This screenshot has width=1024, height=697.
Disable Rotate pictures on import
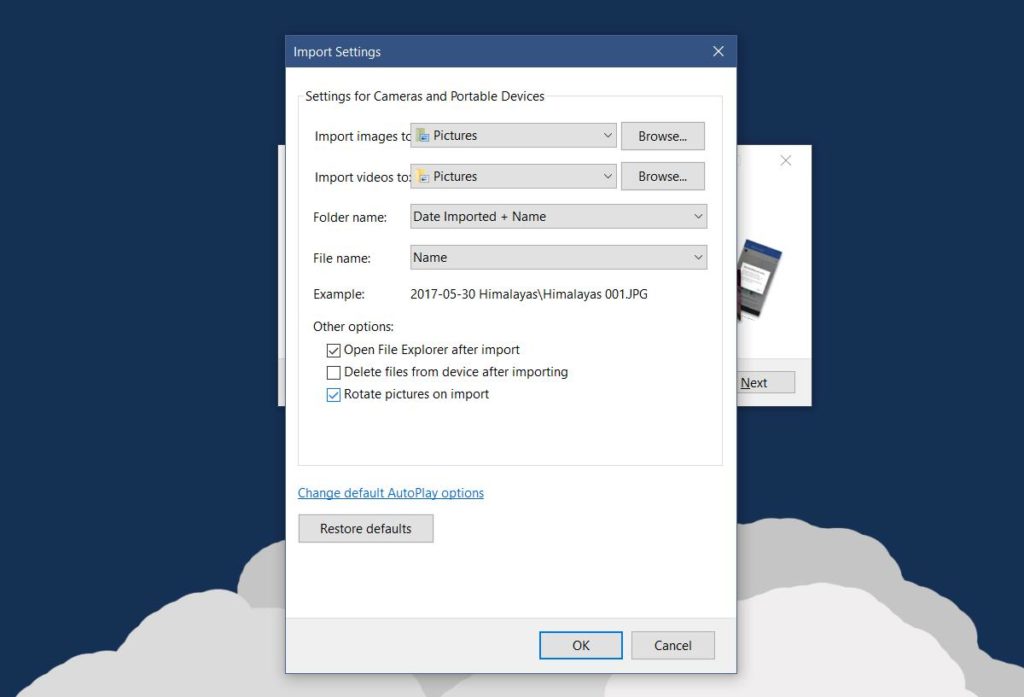pos(334,395)
